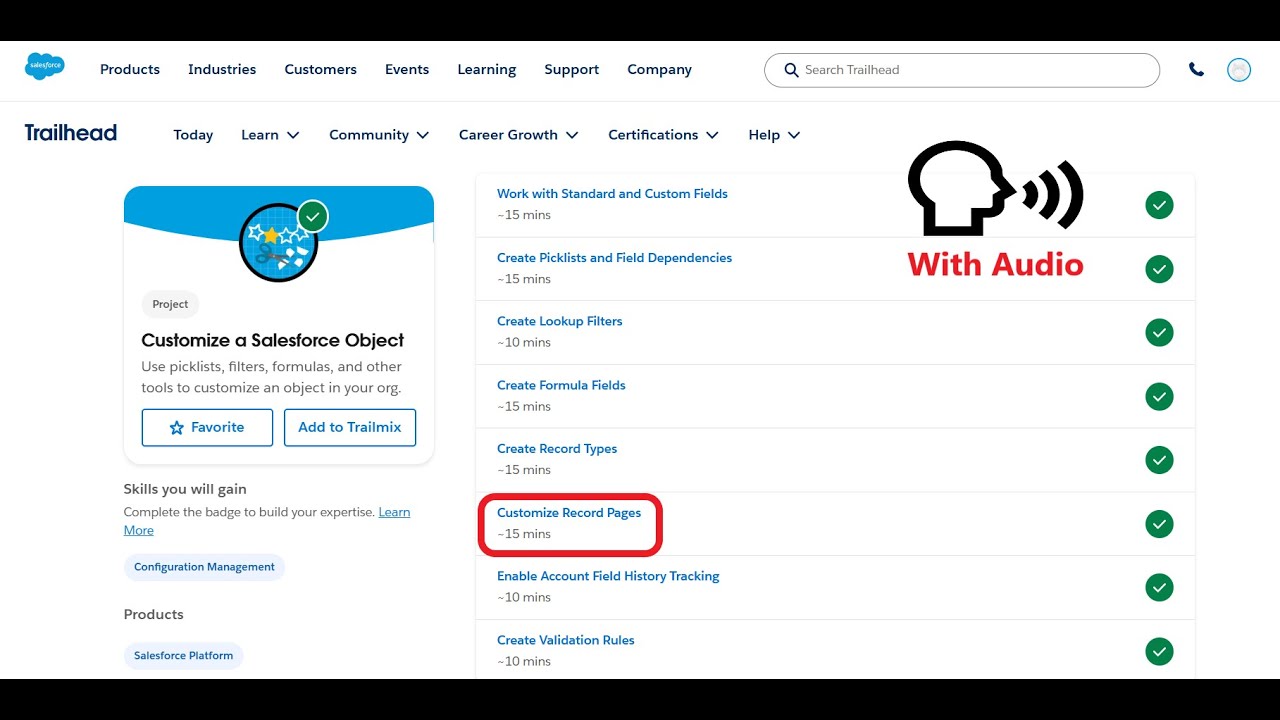1280x720 pixels.
Task: Click the Add to Trailmix button
Action: 350,427
